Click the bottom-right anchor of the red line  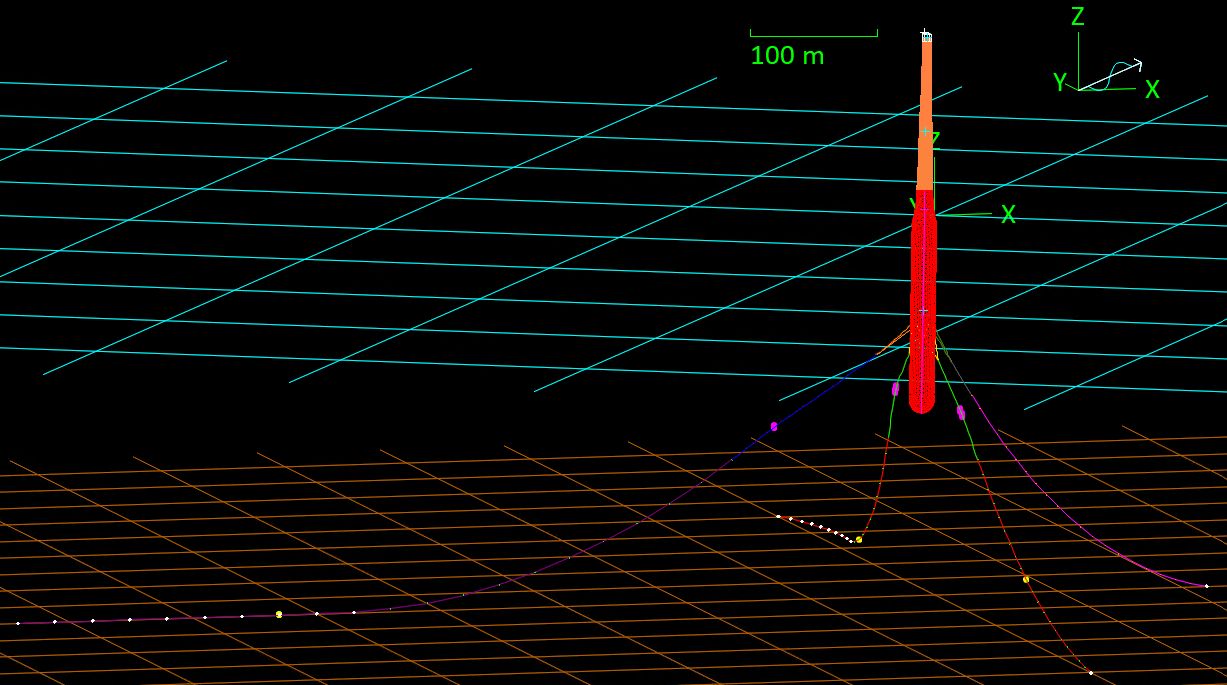click(1090, 672)
